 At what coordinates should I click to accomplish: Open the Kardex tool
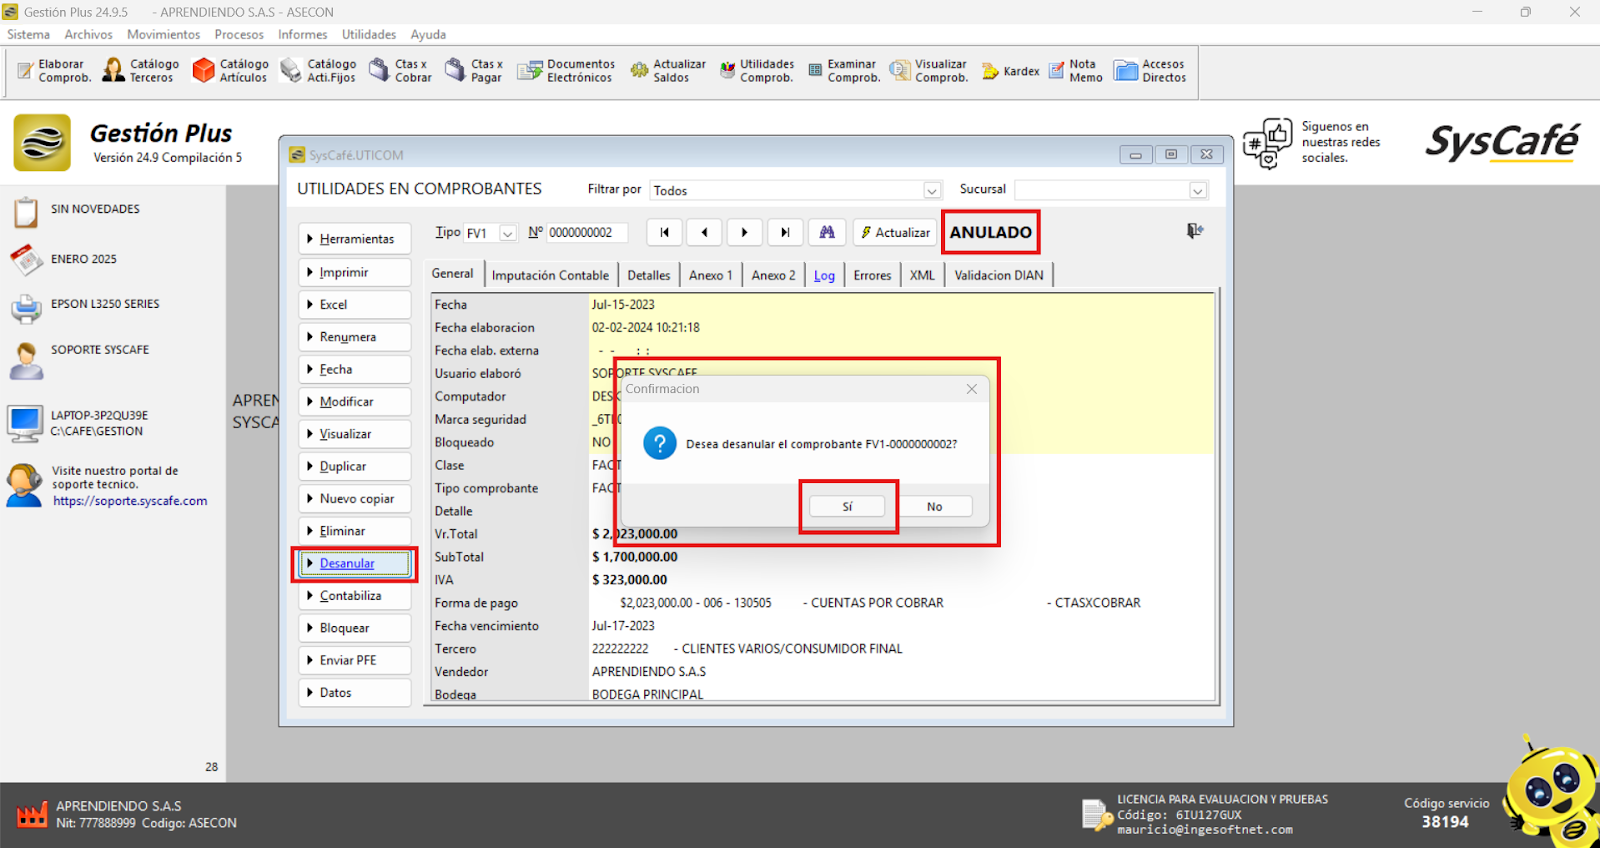(x=1010, y=71)
